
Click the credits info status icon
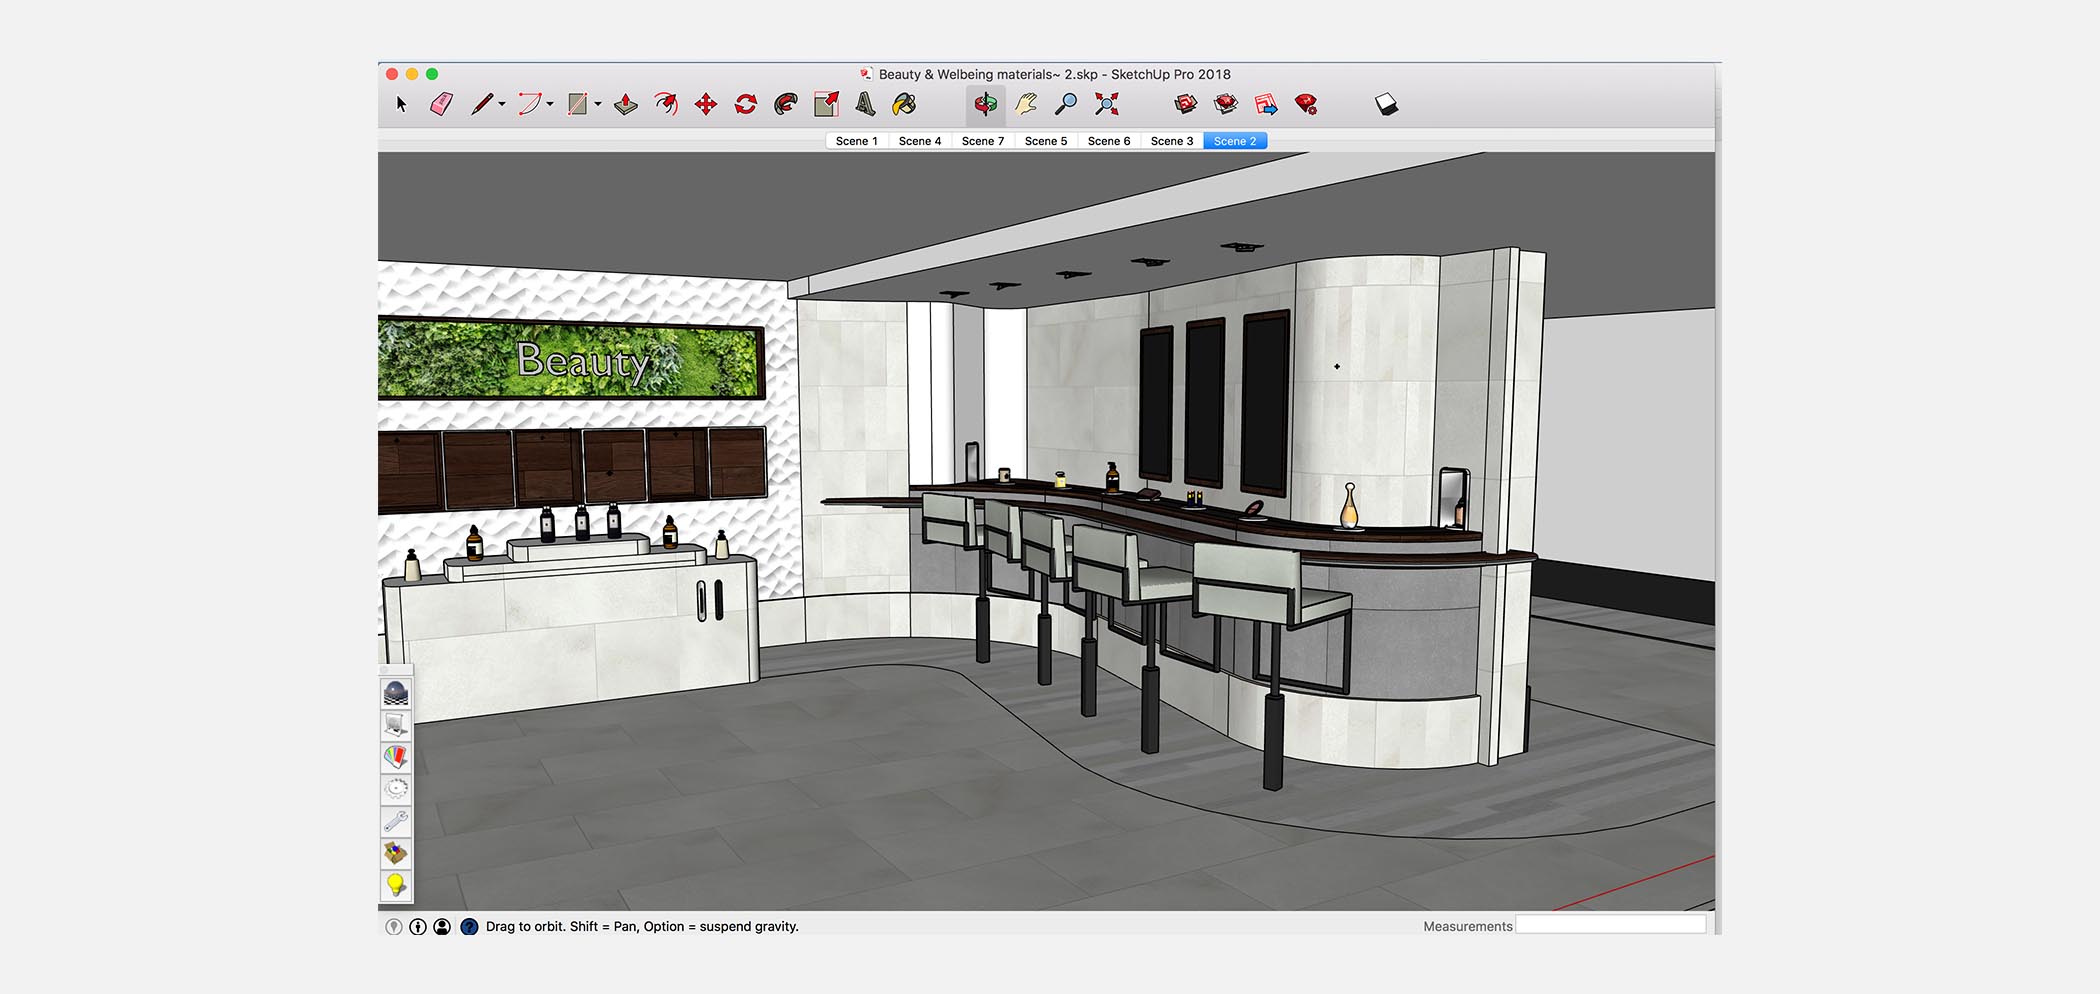(x=418, y=927)
